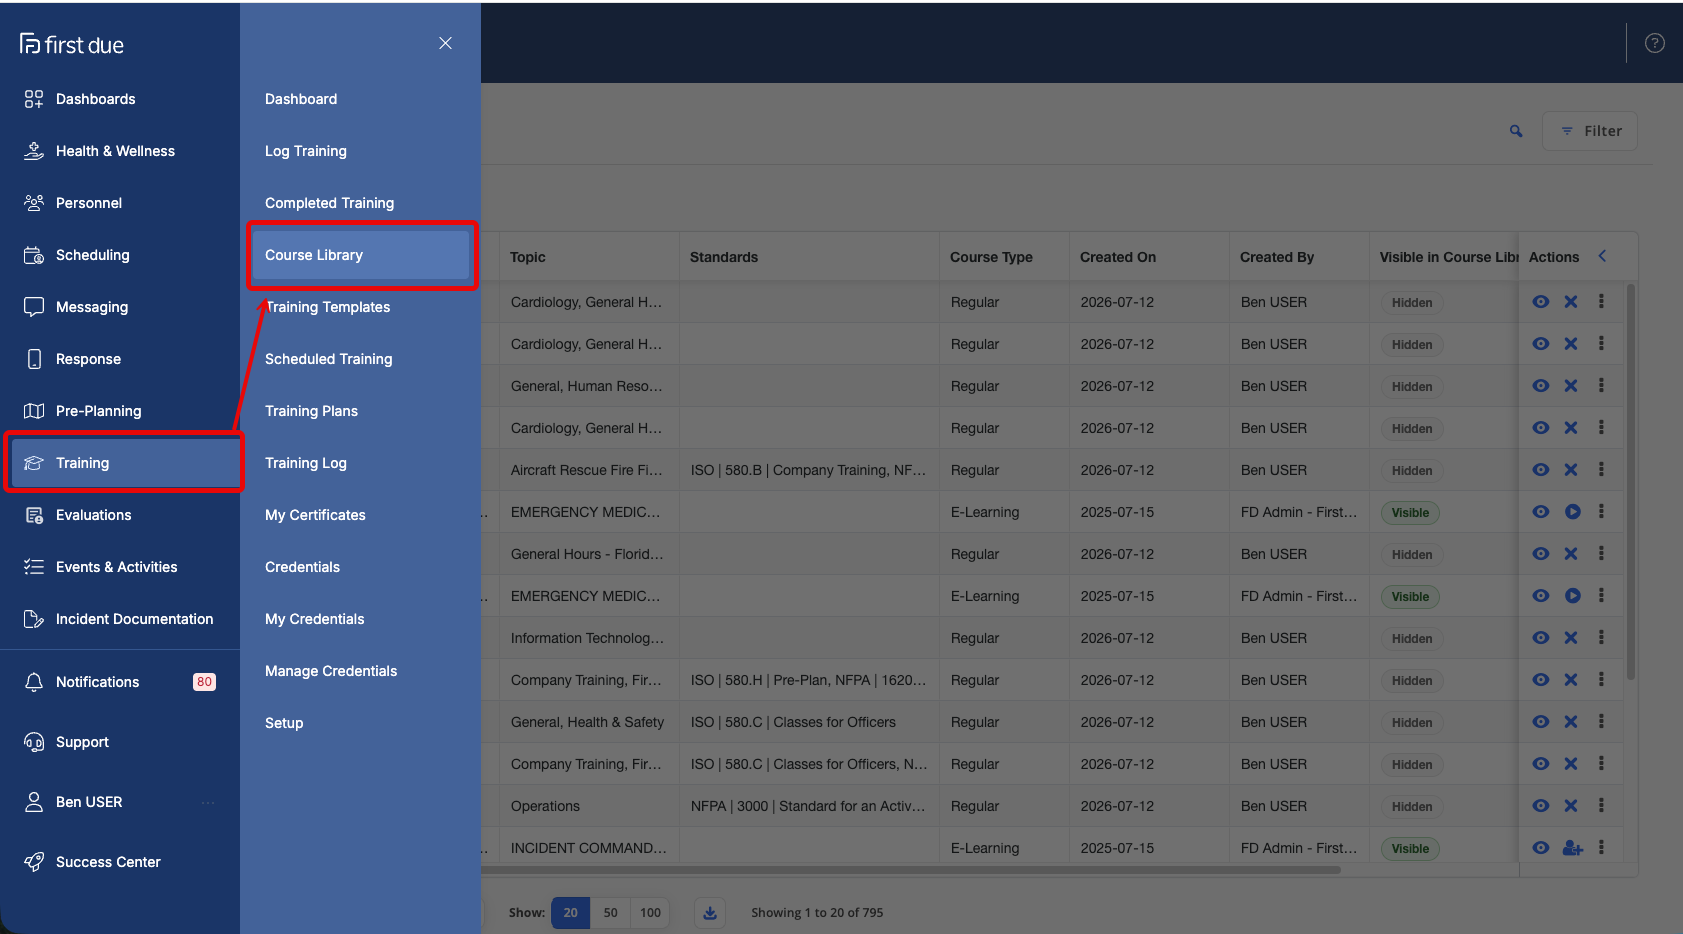Collapse the Actions column chevron
Screen dimensions: 1683x934
(x=1602, y=256)
